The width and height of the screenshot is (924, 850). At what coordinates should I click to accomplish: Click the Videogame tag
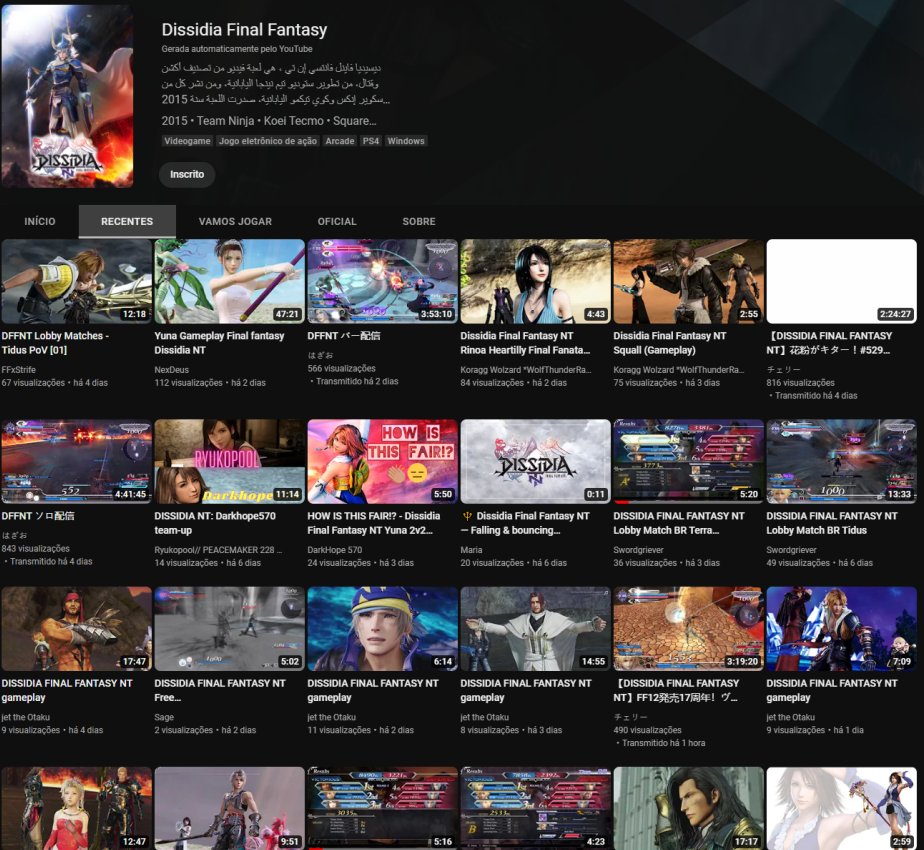pyautogui.click(x=187, y=141)
